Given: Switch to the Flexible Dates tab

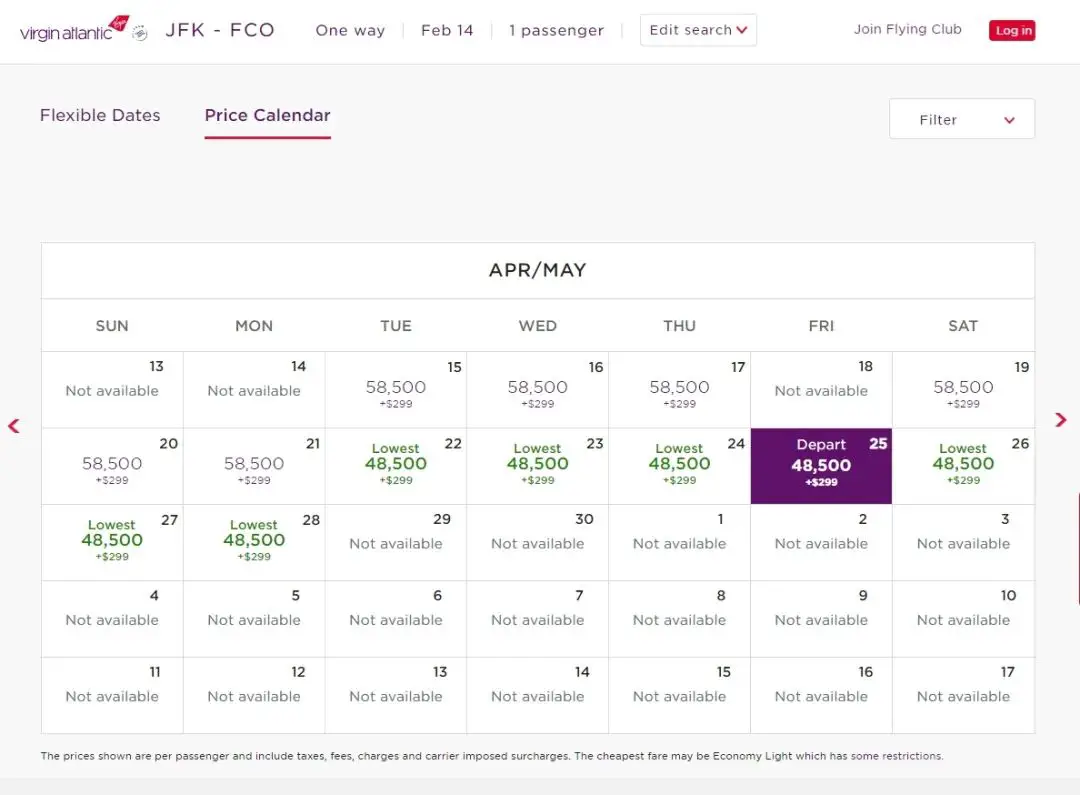Looking at the screenshot, I should [100, 115].
